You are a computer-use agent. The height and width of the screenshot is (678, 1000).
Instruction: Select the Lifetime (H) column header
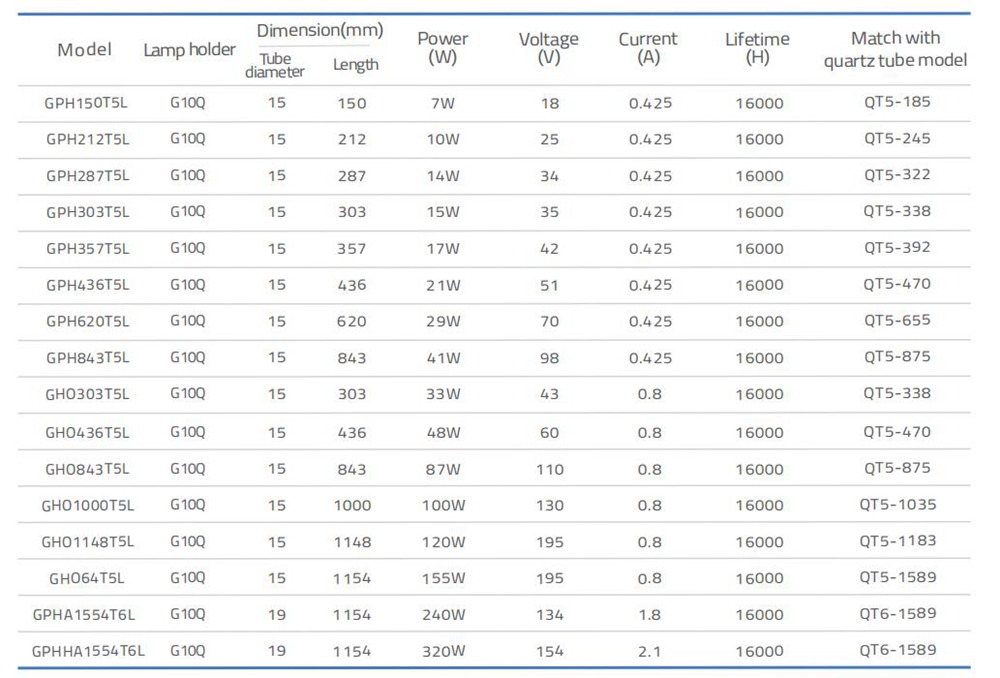pyautogui.click(x=757, y=48)
